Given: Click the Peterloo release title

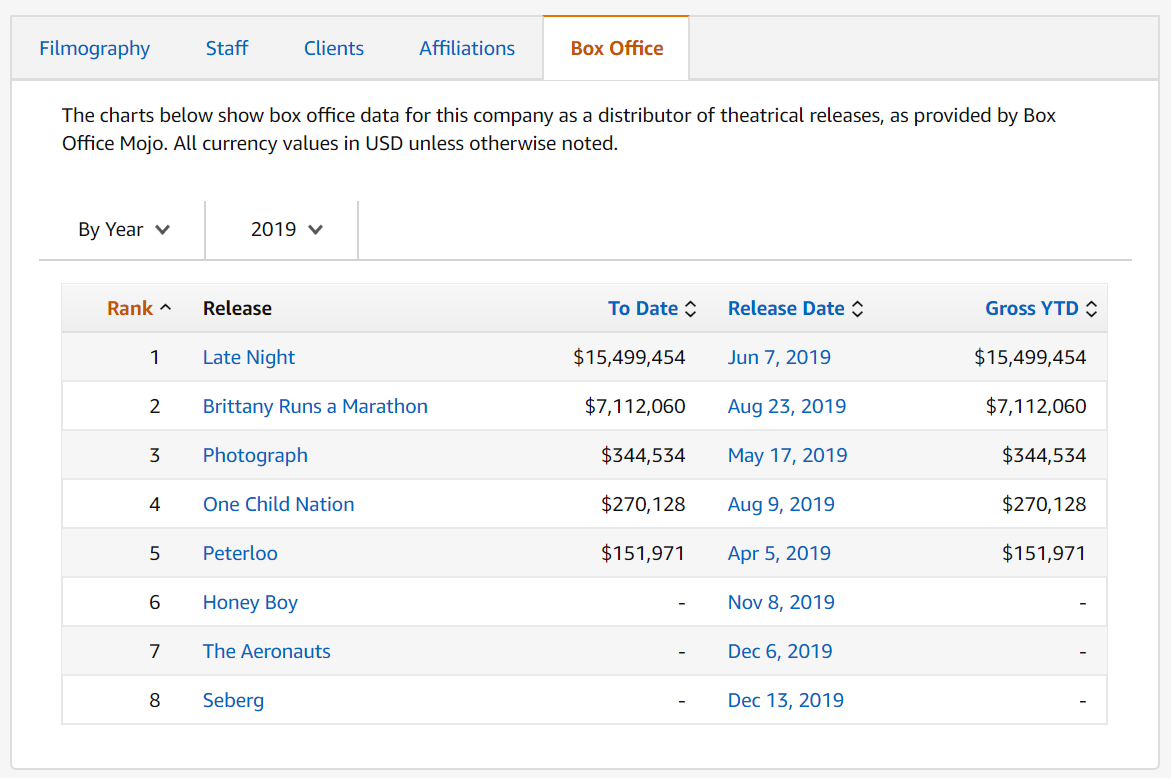Looking at the screenshot, I should click(x=240, y=553).
